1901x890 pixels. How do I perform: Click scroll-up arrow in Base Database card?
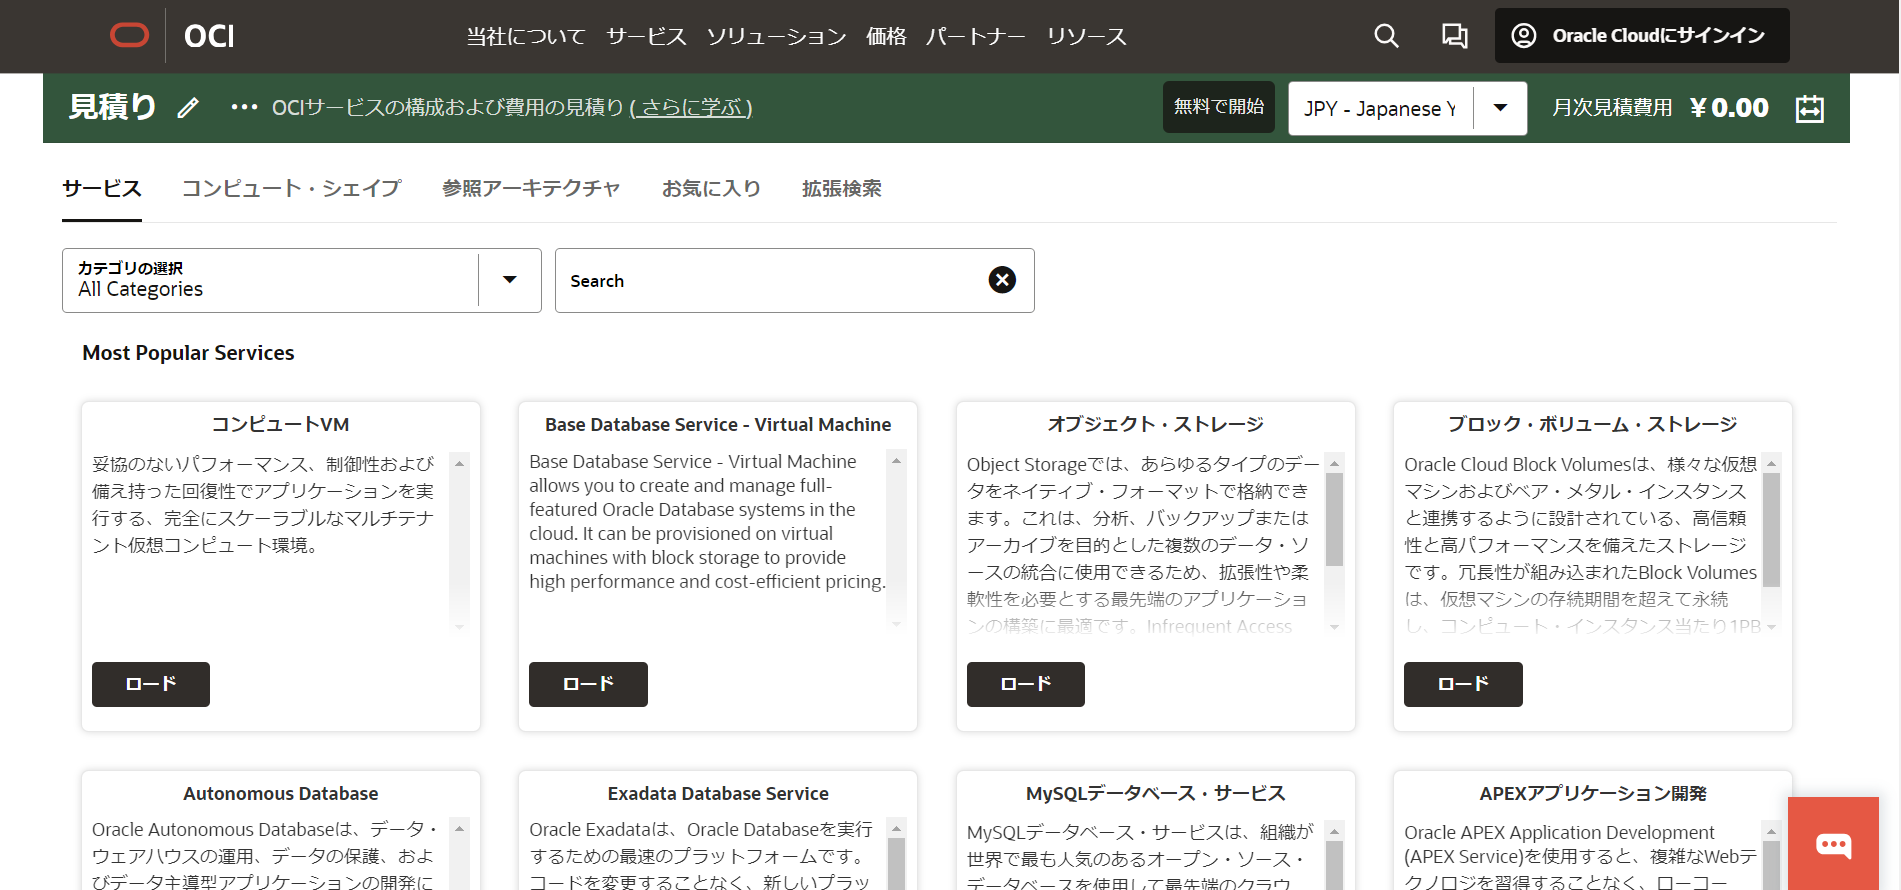click(896, 461)
